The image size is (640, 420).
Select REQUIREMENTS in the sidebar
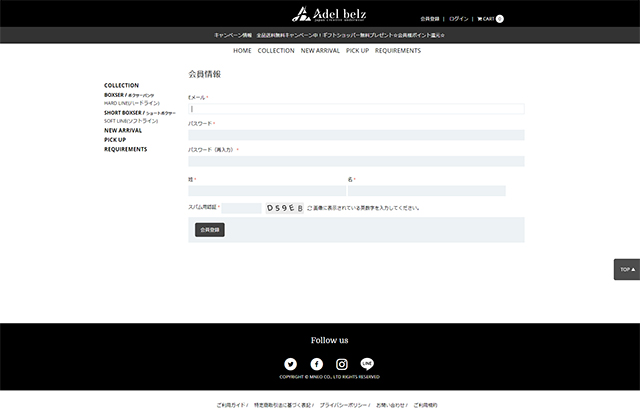(125, 149)
